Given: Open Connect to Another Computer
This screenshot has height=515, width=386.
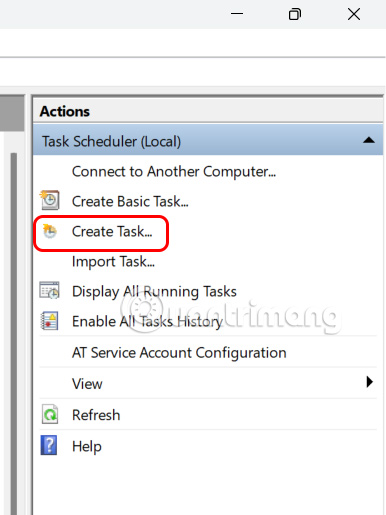Looking at the screenshot, I should pos(174,172).
